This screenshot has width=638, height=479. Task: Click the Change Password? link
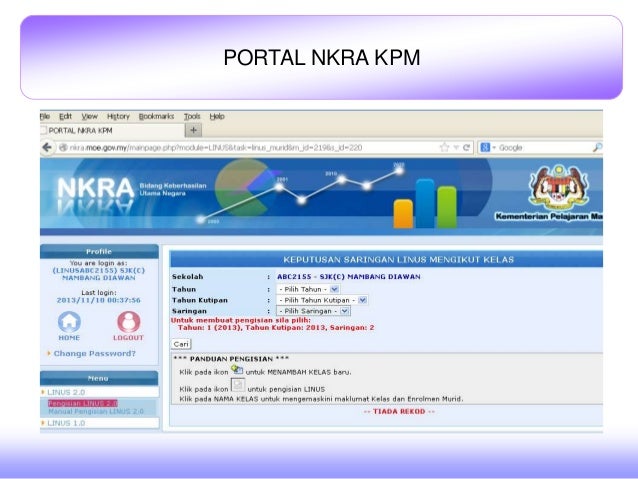pyautogui.click(x=95, y=353)
